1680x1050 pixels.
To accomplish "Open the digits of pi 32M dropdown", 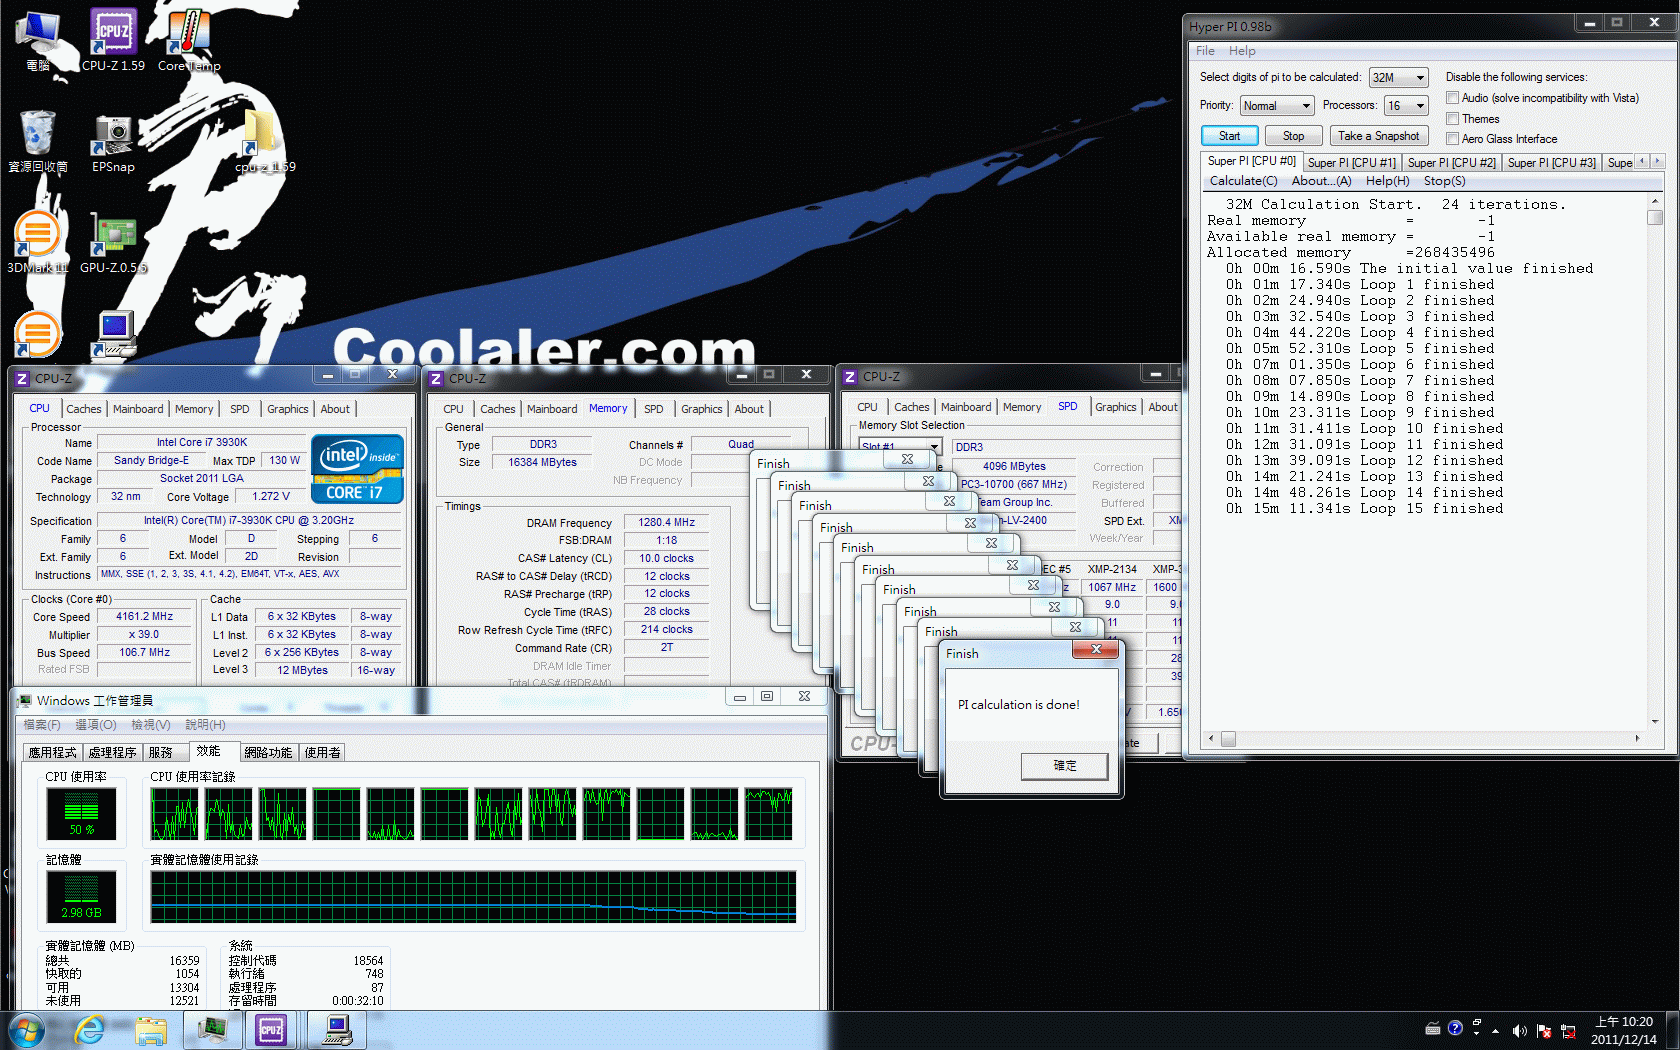I will (1398, 77).
